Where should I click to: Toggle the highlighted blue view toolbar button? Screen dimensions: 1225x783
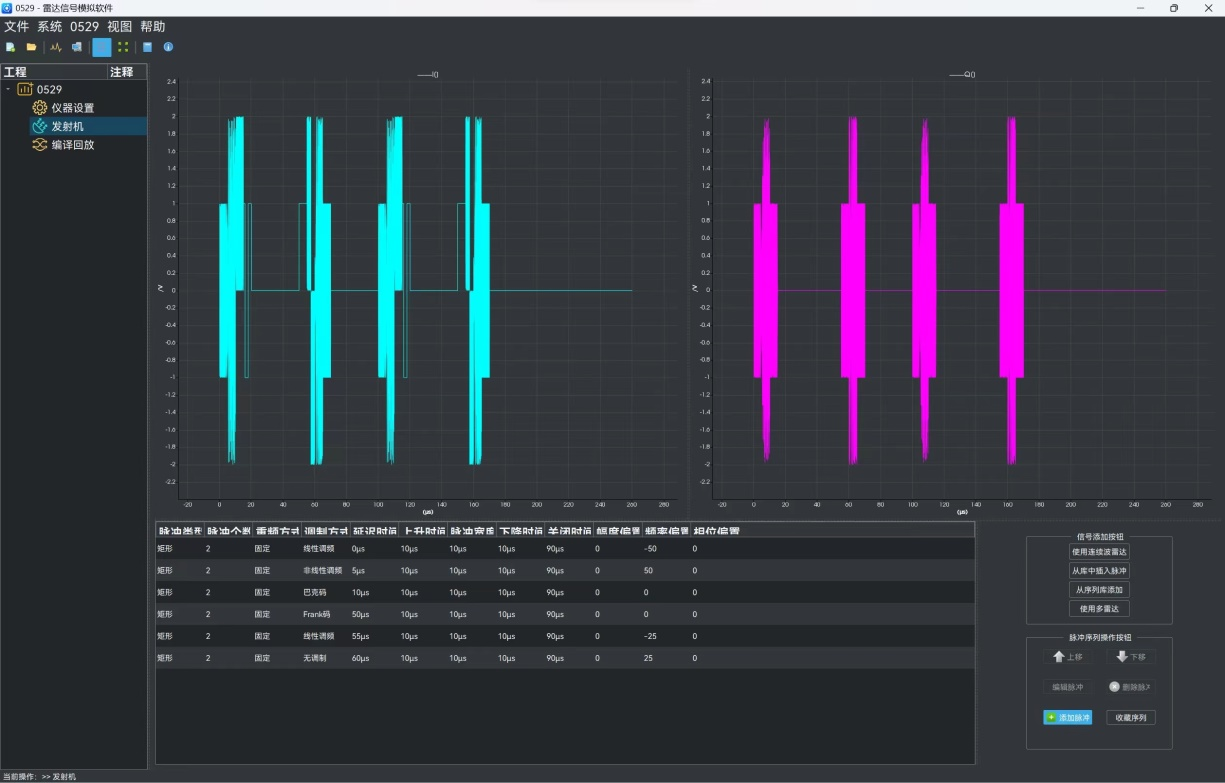[x=102, y=47]
